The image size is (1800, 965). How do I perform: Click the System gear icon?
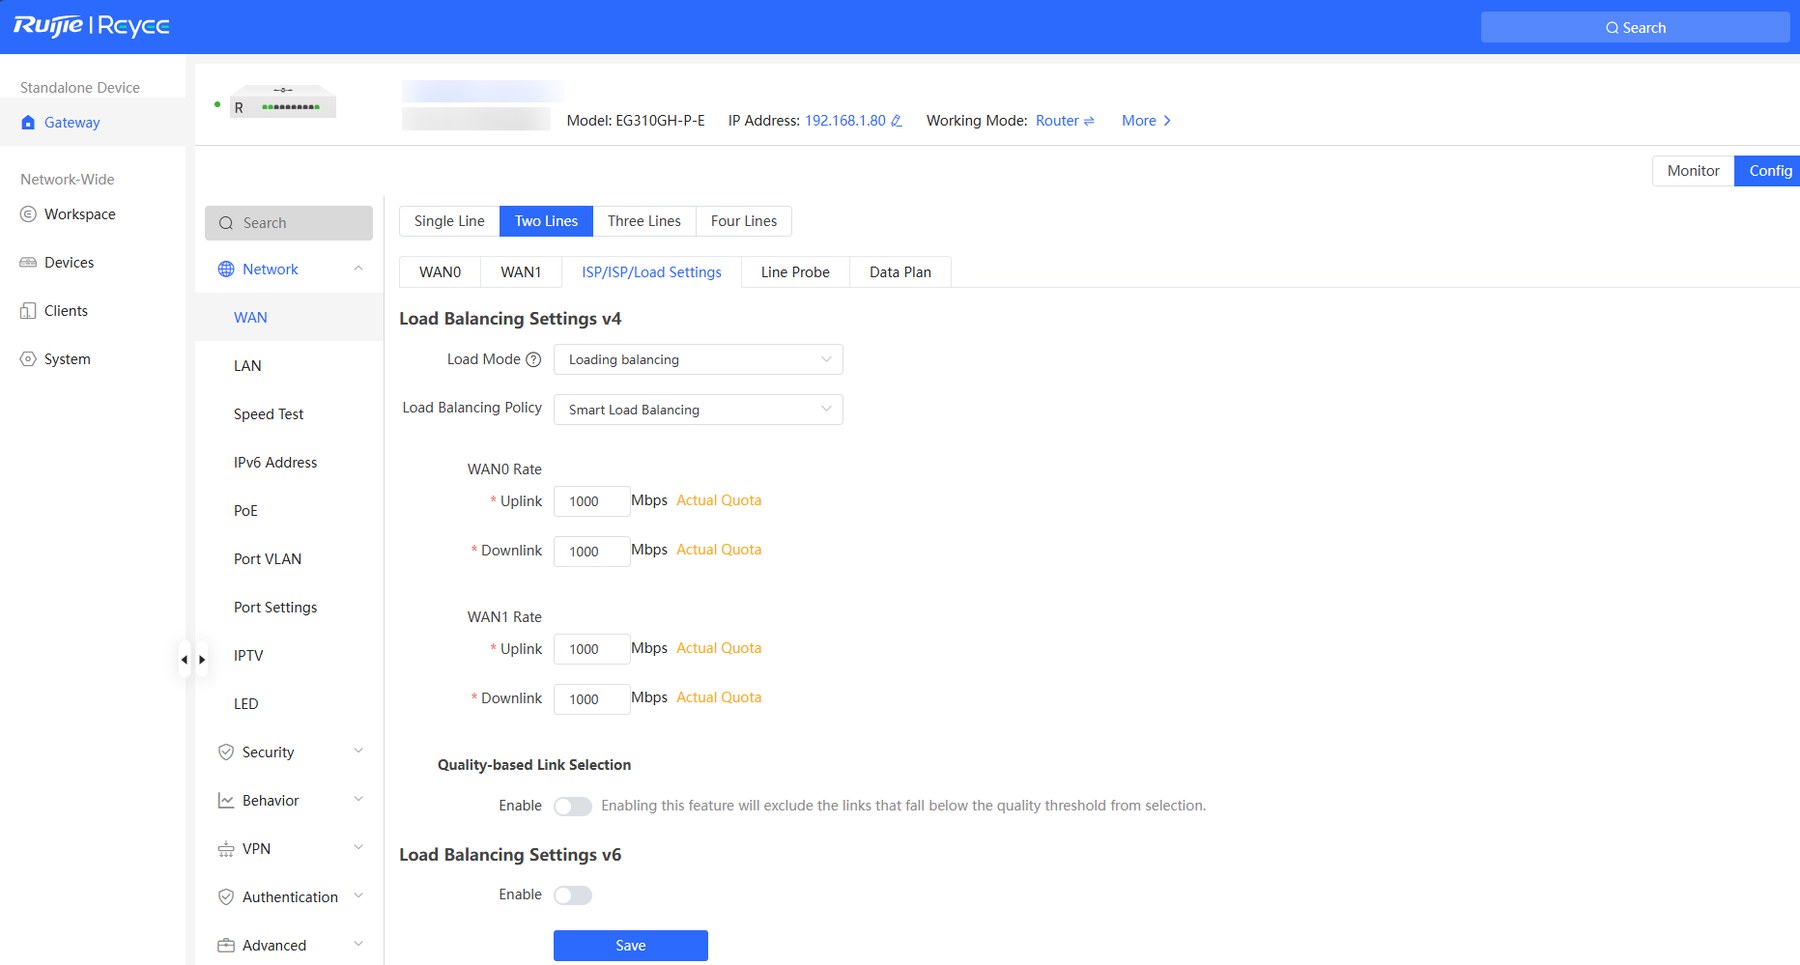click(x=28, y=359)
